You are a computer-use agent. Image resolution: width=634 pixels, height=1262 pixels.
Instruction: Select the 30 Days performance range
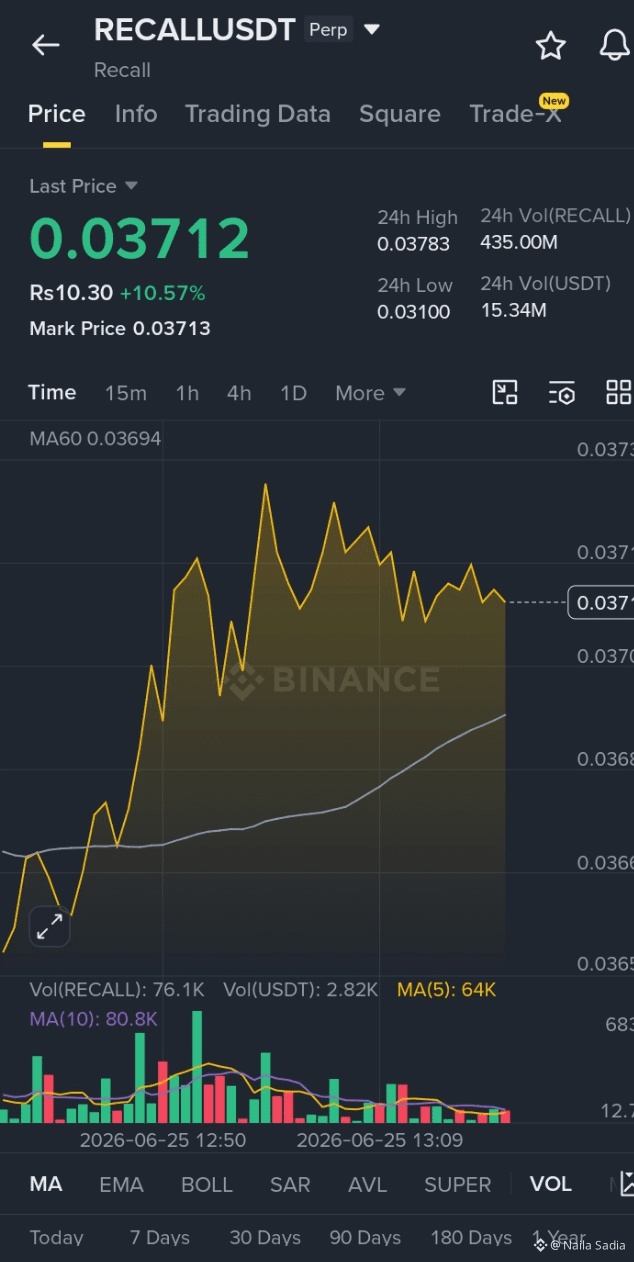265,1238
